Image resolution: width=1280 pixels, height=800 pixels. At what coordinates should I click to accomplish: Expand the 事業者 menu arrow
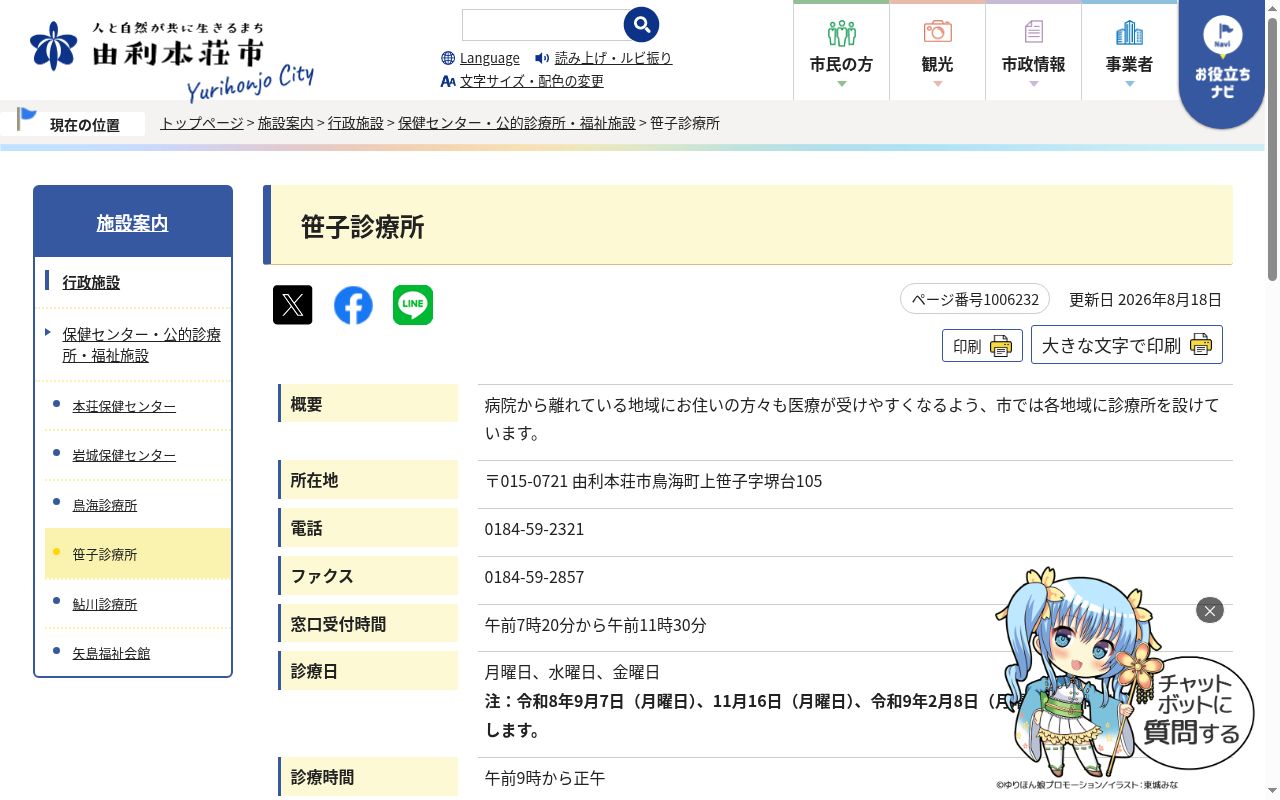point(1129,84)
